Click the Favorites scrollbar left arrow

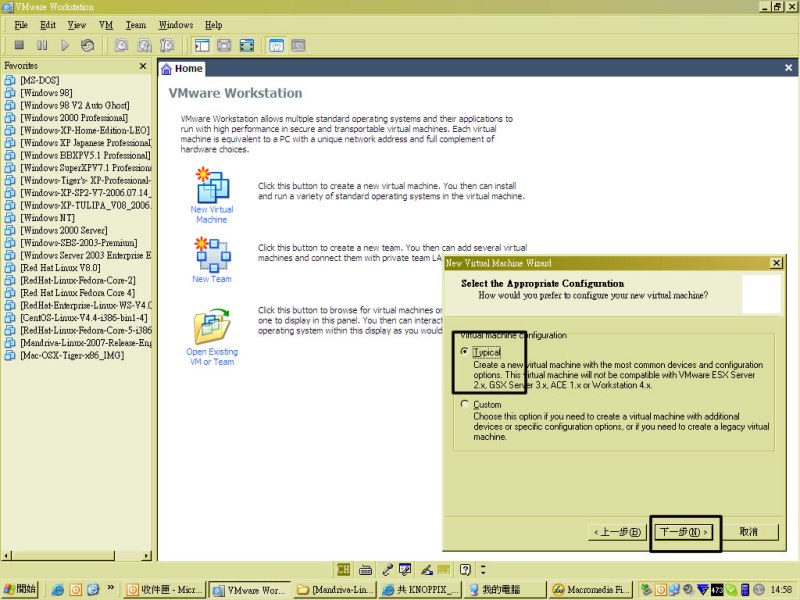tap(6, 555)
